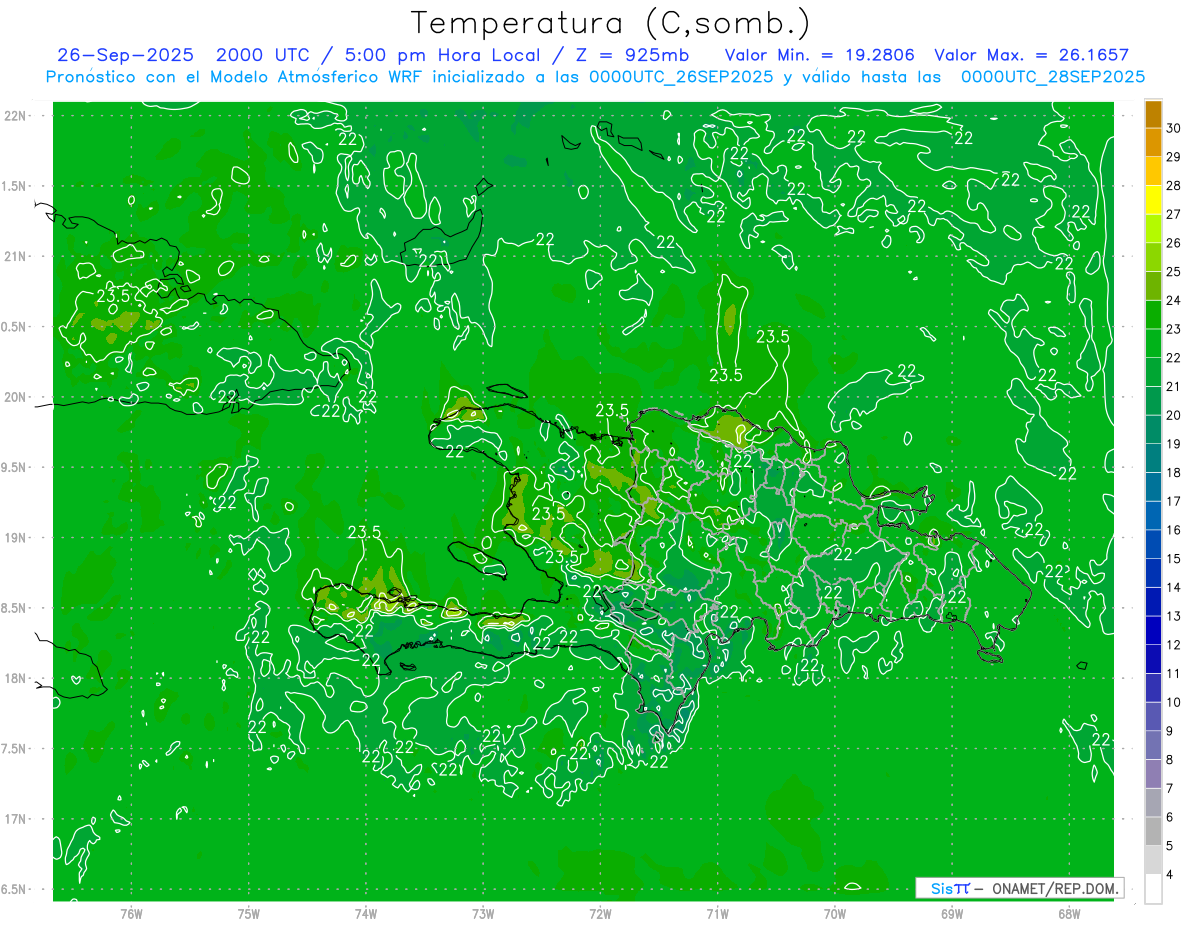Click the dark blue legend swatch between 12 and 13
1200x927 pixels.
click(1153, 630)
